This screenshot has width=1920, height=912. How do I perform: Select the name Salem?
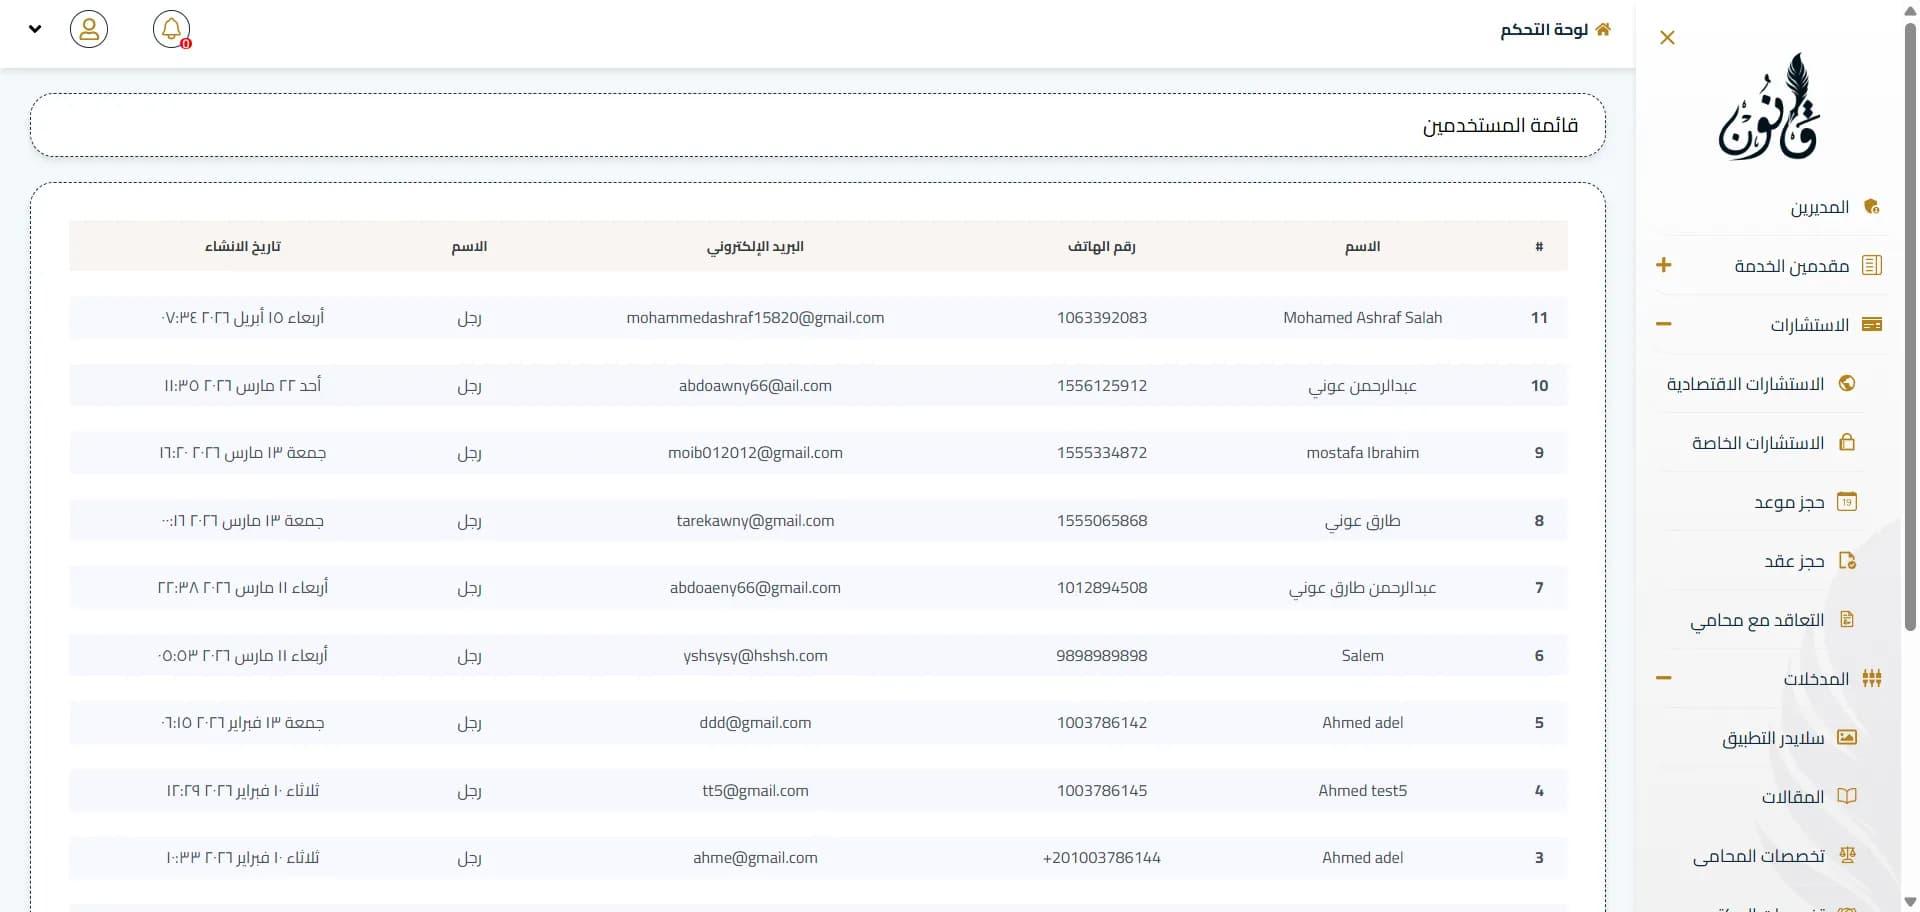coord(1362,655)
